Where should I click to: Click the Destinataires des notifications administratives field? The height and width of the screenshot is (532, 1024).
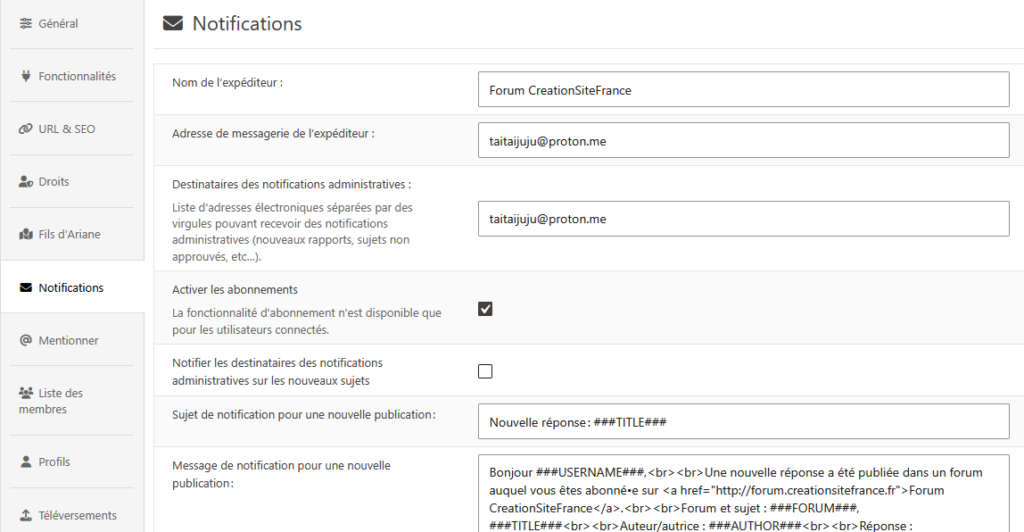click(743, 219)
